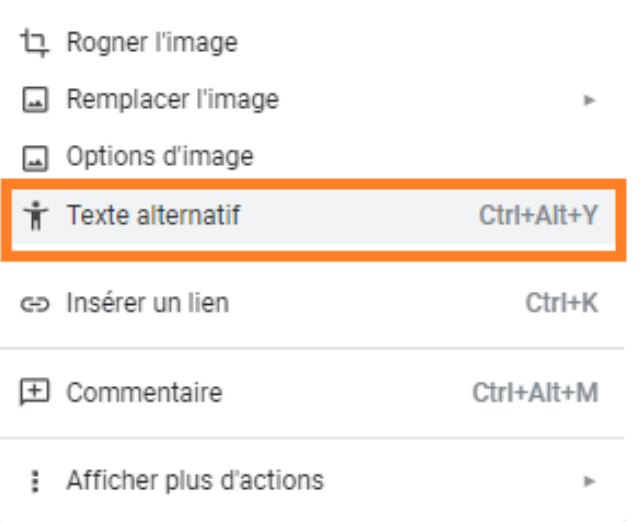This screenshot has width=641, height=522.
Task: Click the accessibility person icon
Action: tap(36, 216)
